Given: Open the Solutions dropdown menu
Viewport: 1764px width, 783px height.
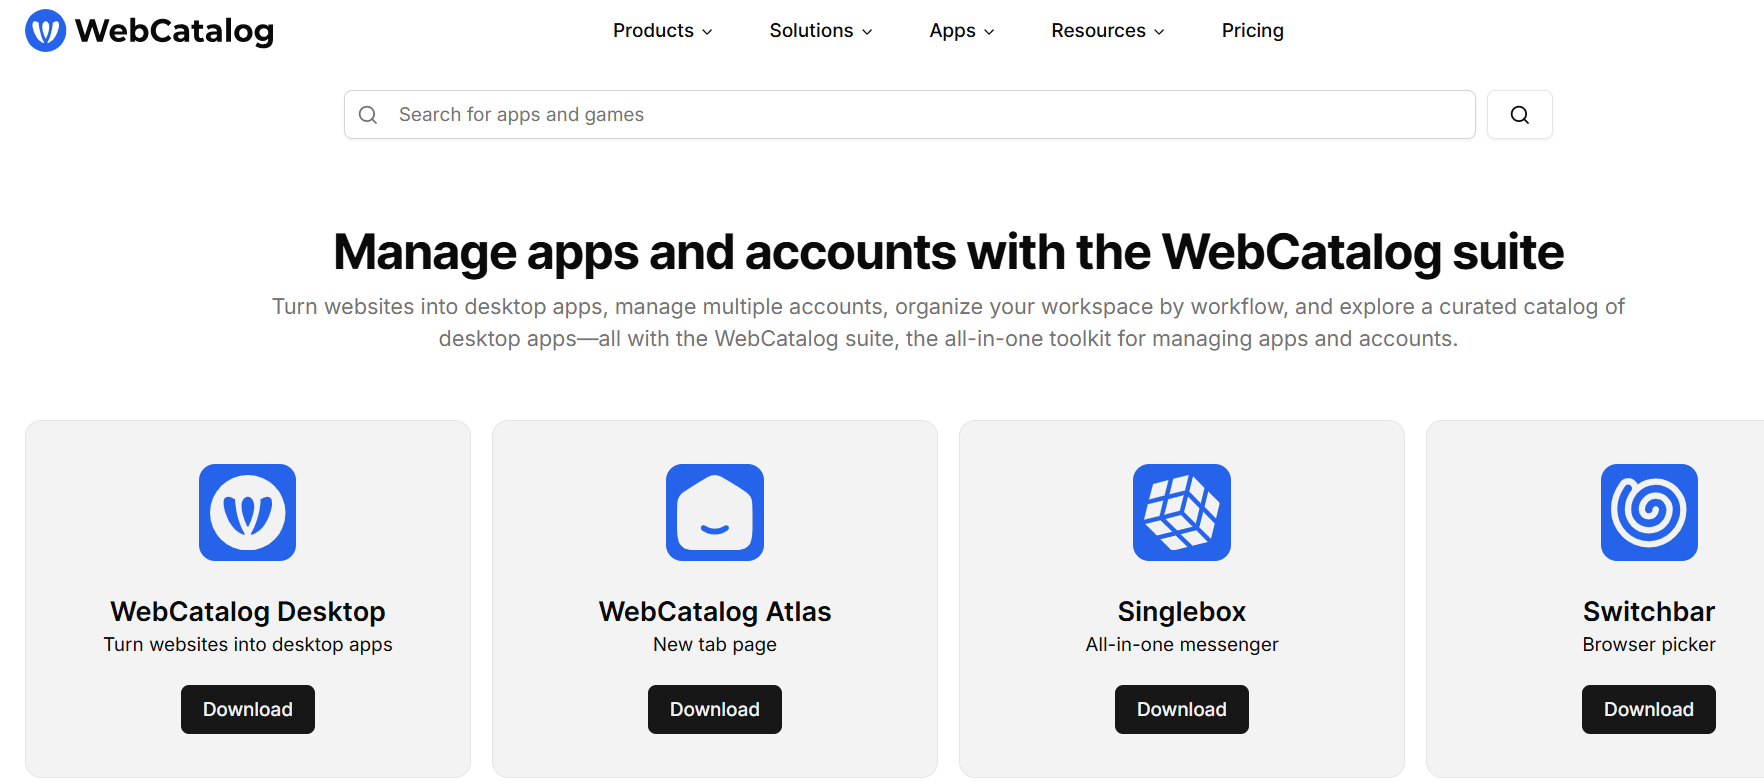Looking at the screenshot, I should (x=820, y=31).
